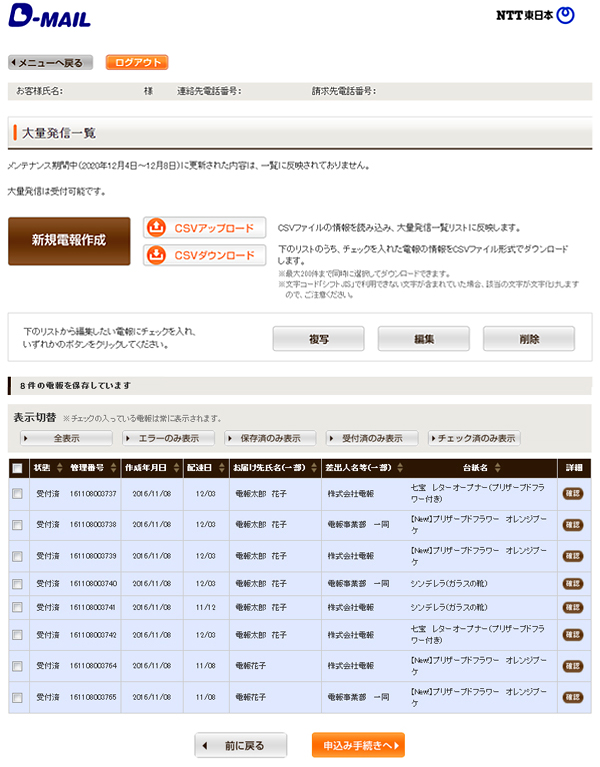This screenshot has height=767, width=600.
Task: Sort by 状態 column arrows
Action: 60,468
